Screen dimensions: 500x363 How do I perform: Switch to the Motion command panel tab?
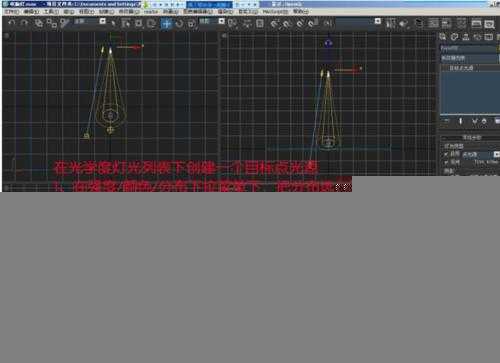[x=477, y=37]
